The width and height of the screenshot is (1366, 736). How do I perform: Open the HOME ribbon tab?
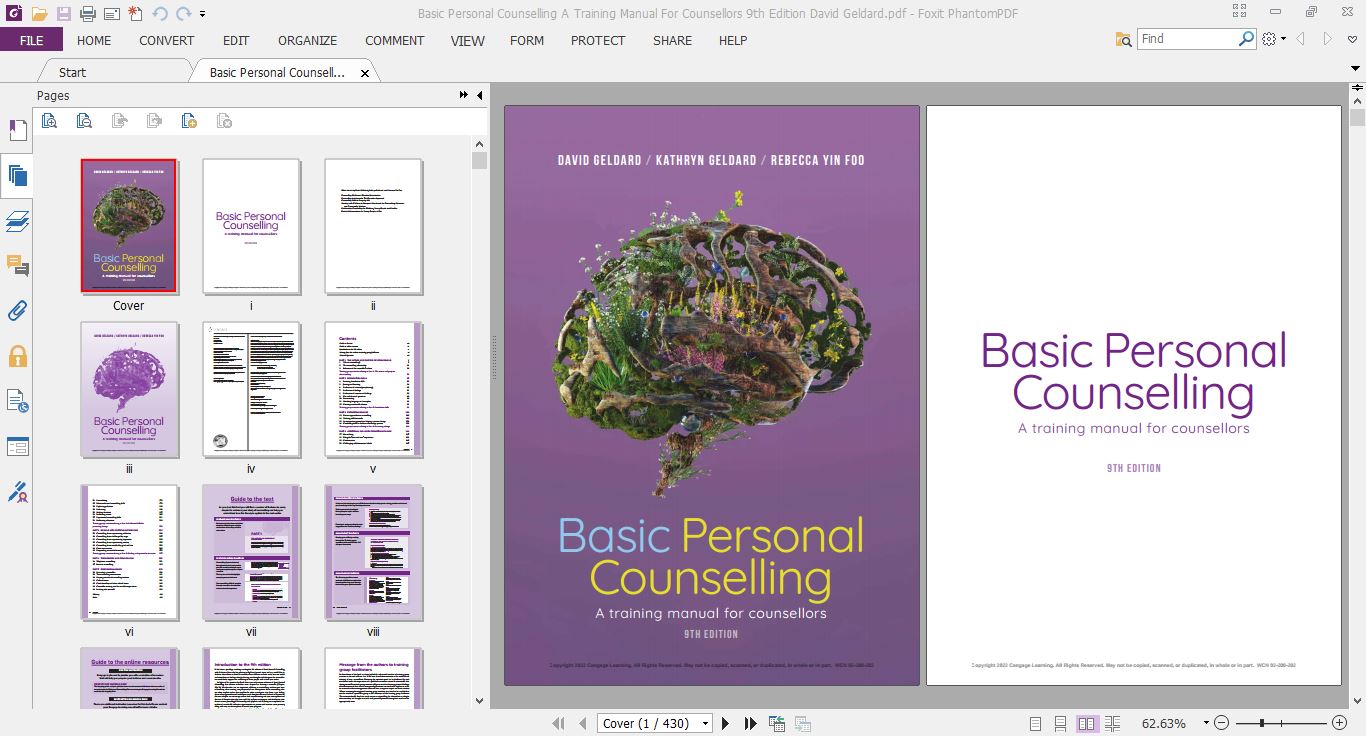94,40
